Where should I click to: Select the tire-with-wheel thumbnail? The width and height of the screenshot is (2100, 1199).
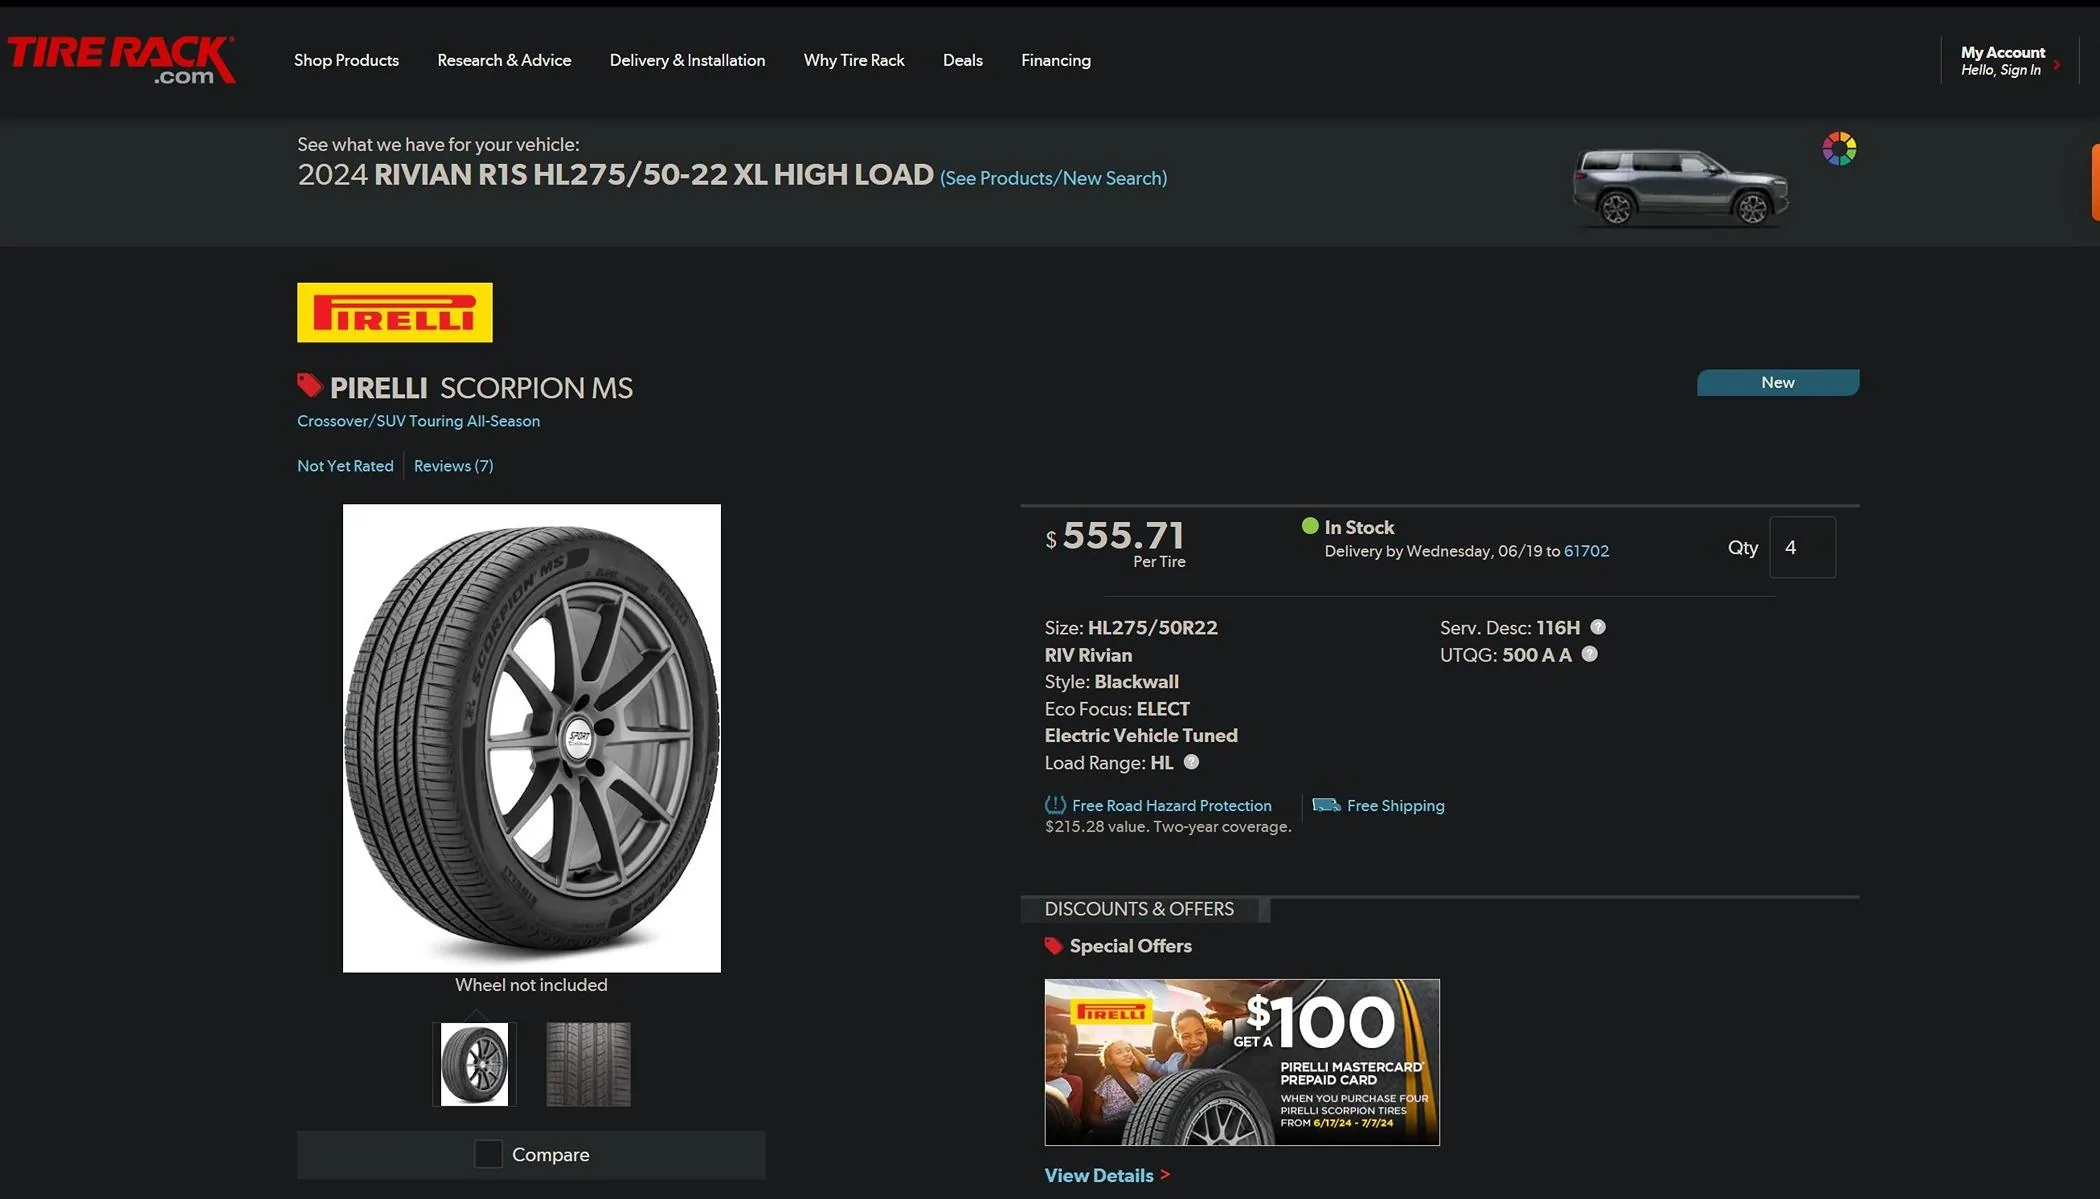pyautogui.click(x=474, y=1064)
